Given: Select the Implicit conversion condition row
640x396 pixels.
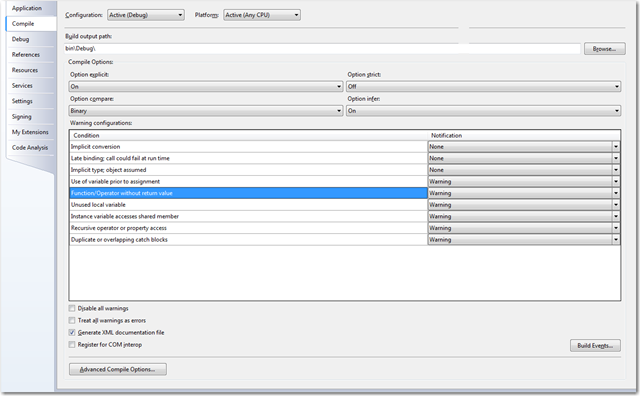Looking at the screenshot, I should pos(249,147).
